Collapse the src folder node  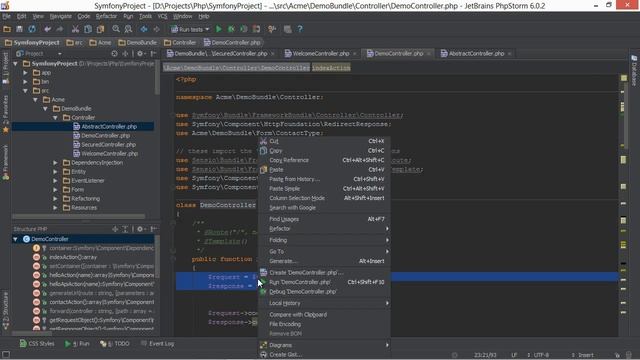point(25,91)
